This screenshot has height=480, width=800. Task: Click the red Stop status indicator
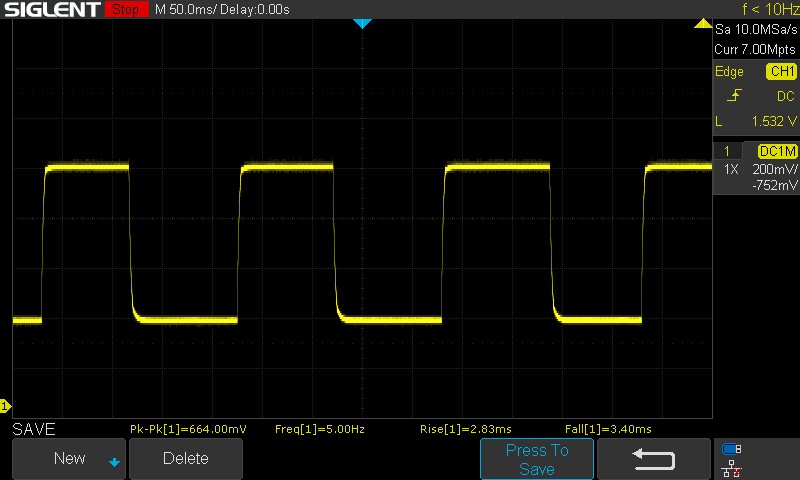(x=126, y=9)
